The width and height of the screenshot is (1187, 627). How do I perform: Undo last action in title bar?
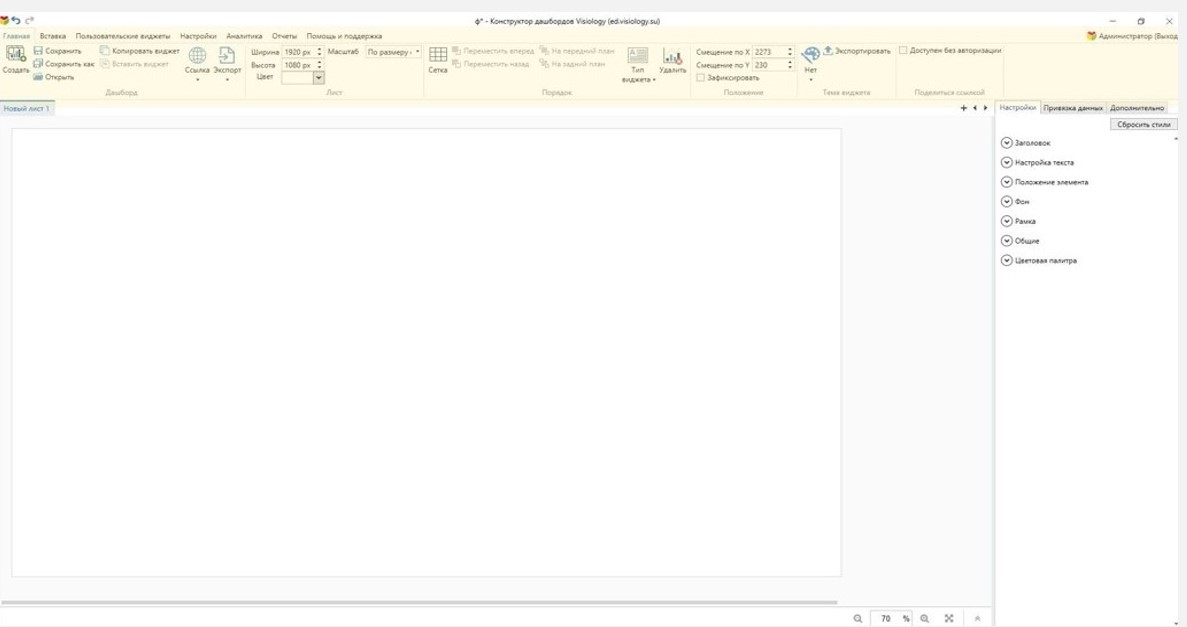(x=16, y=20)
